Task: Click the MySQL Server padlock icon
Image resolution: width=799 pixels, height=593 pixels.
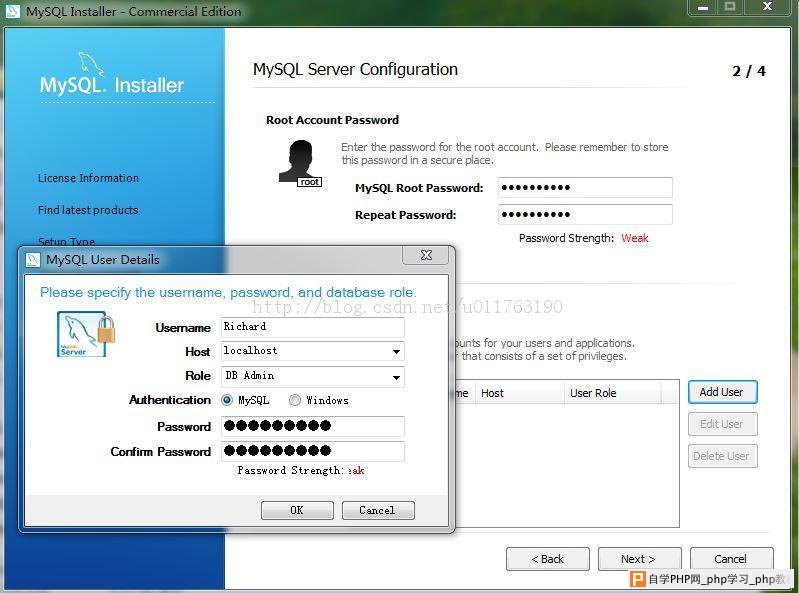Action: point(86,334)
